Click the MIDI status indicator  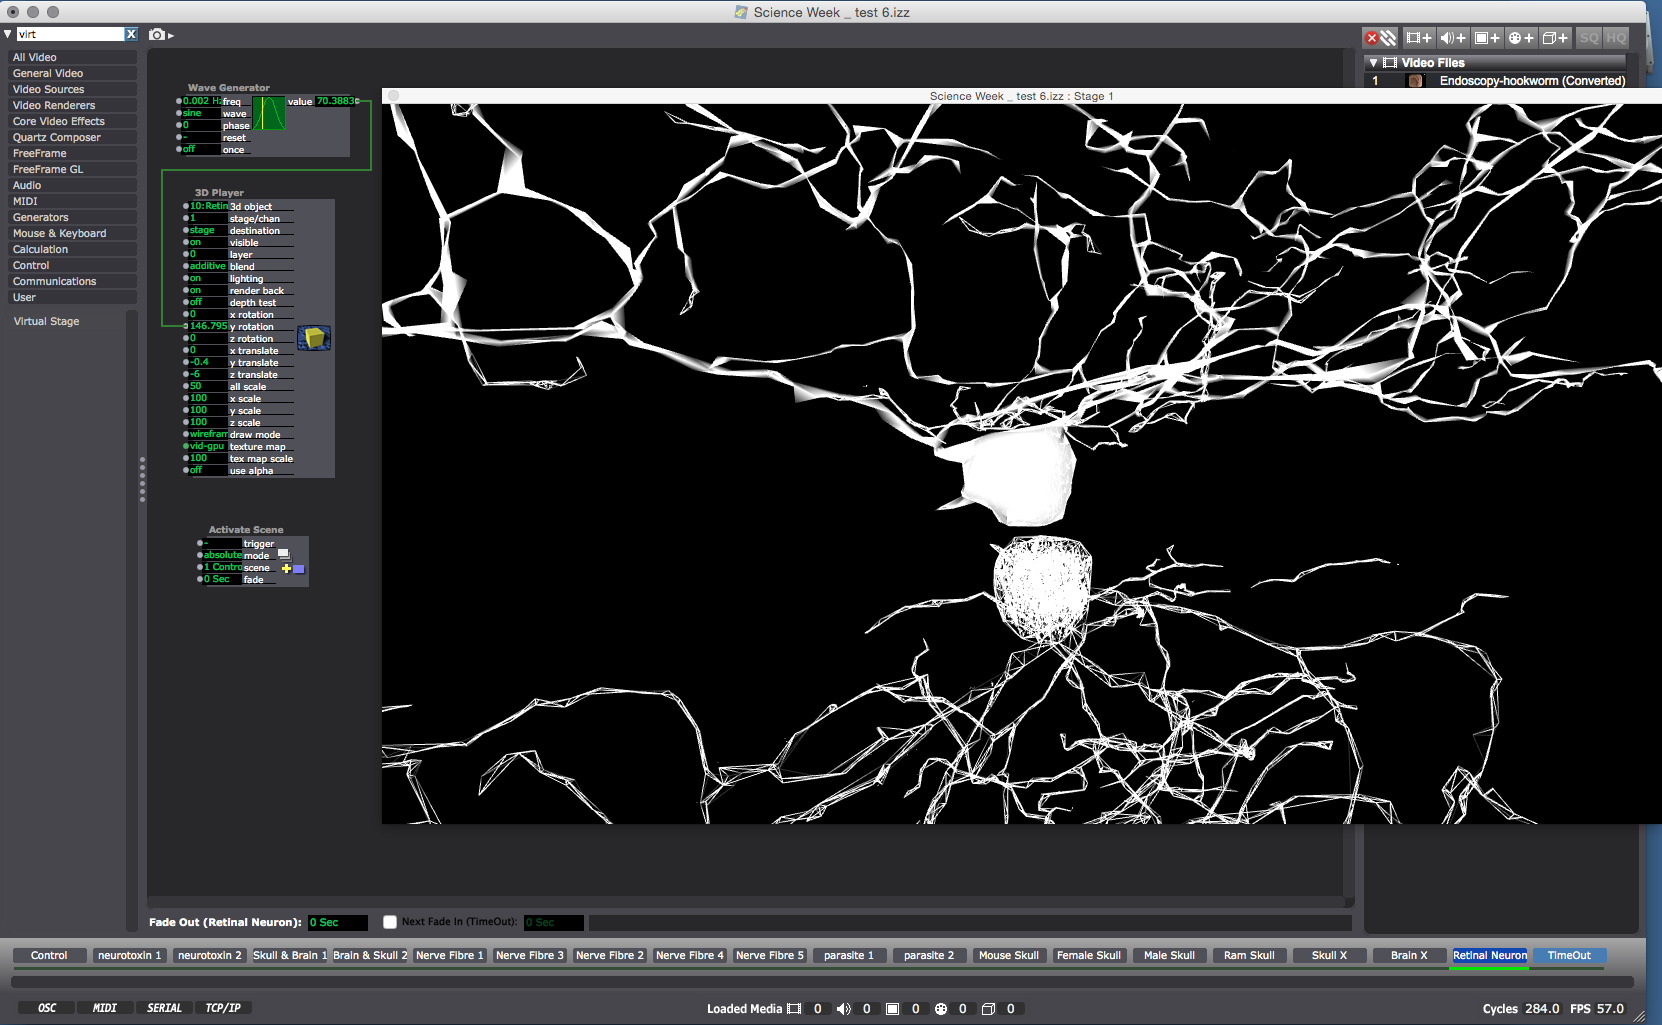pyautogui.click(x=105, y=1008)
